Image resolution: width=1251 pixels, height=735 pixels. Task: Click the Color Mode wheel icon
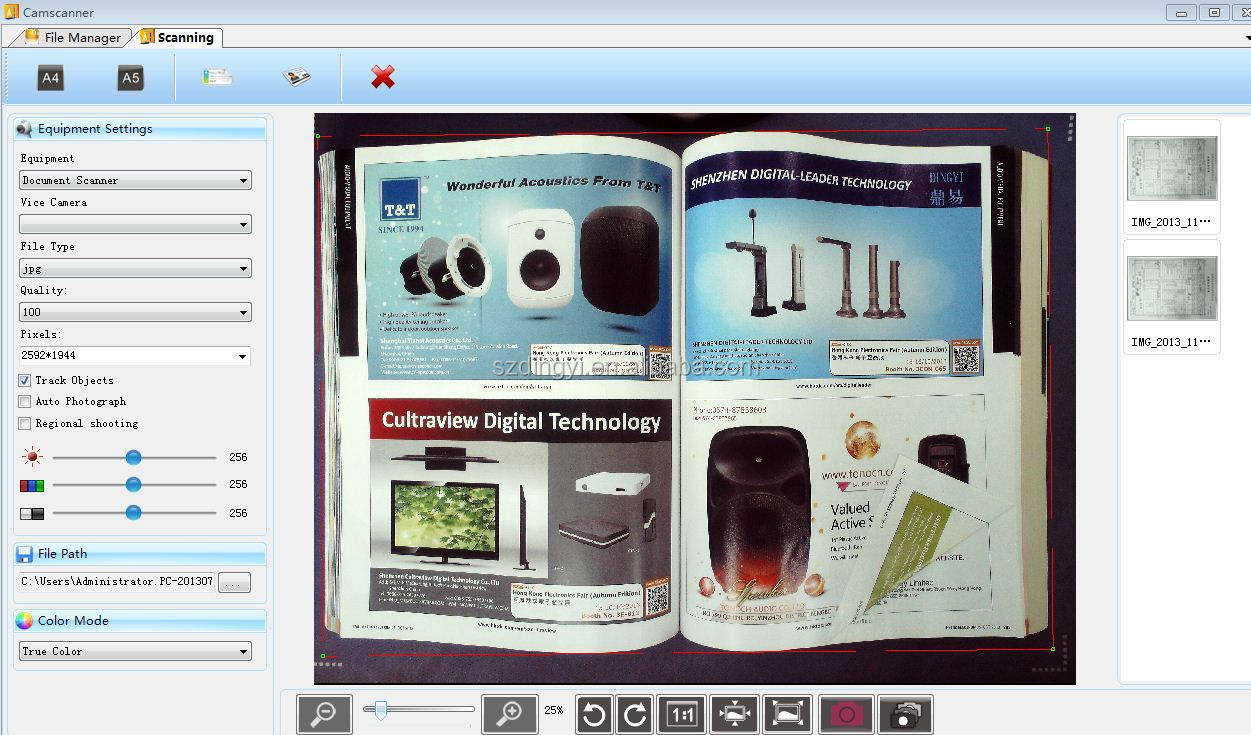click(x=25, y=621)
